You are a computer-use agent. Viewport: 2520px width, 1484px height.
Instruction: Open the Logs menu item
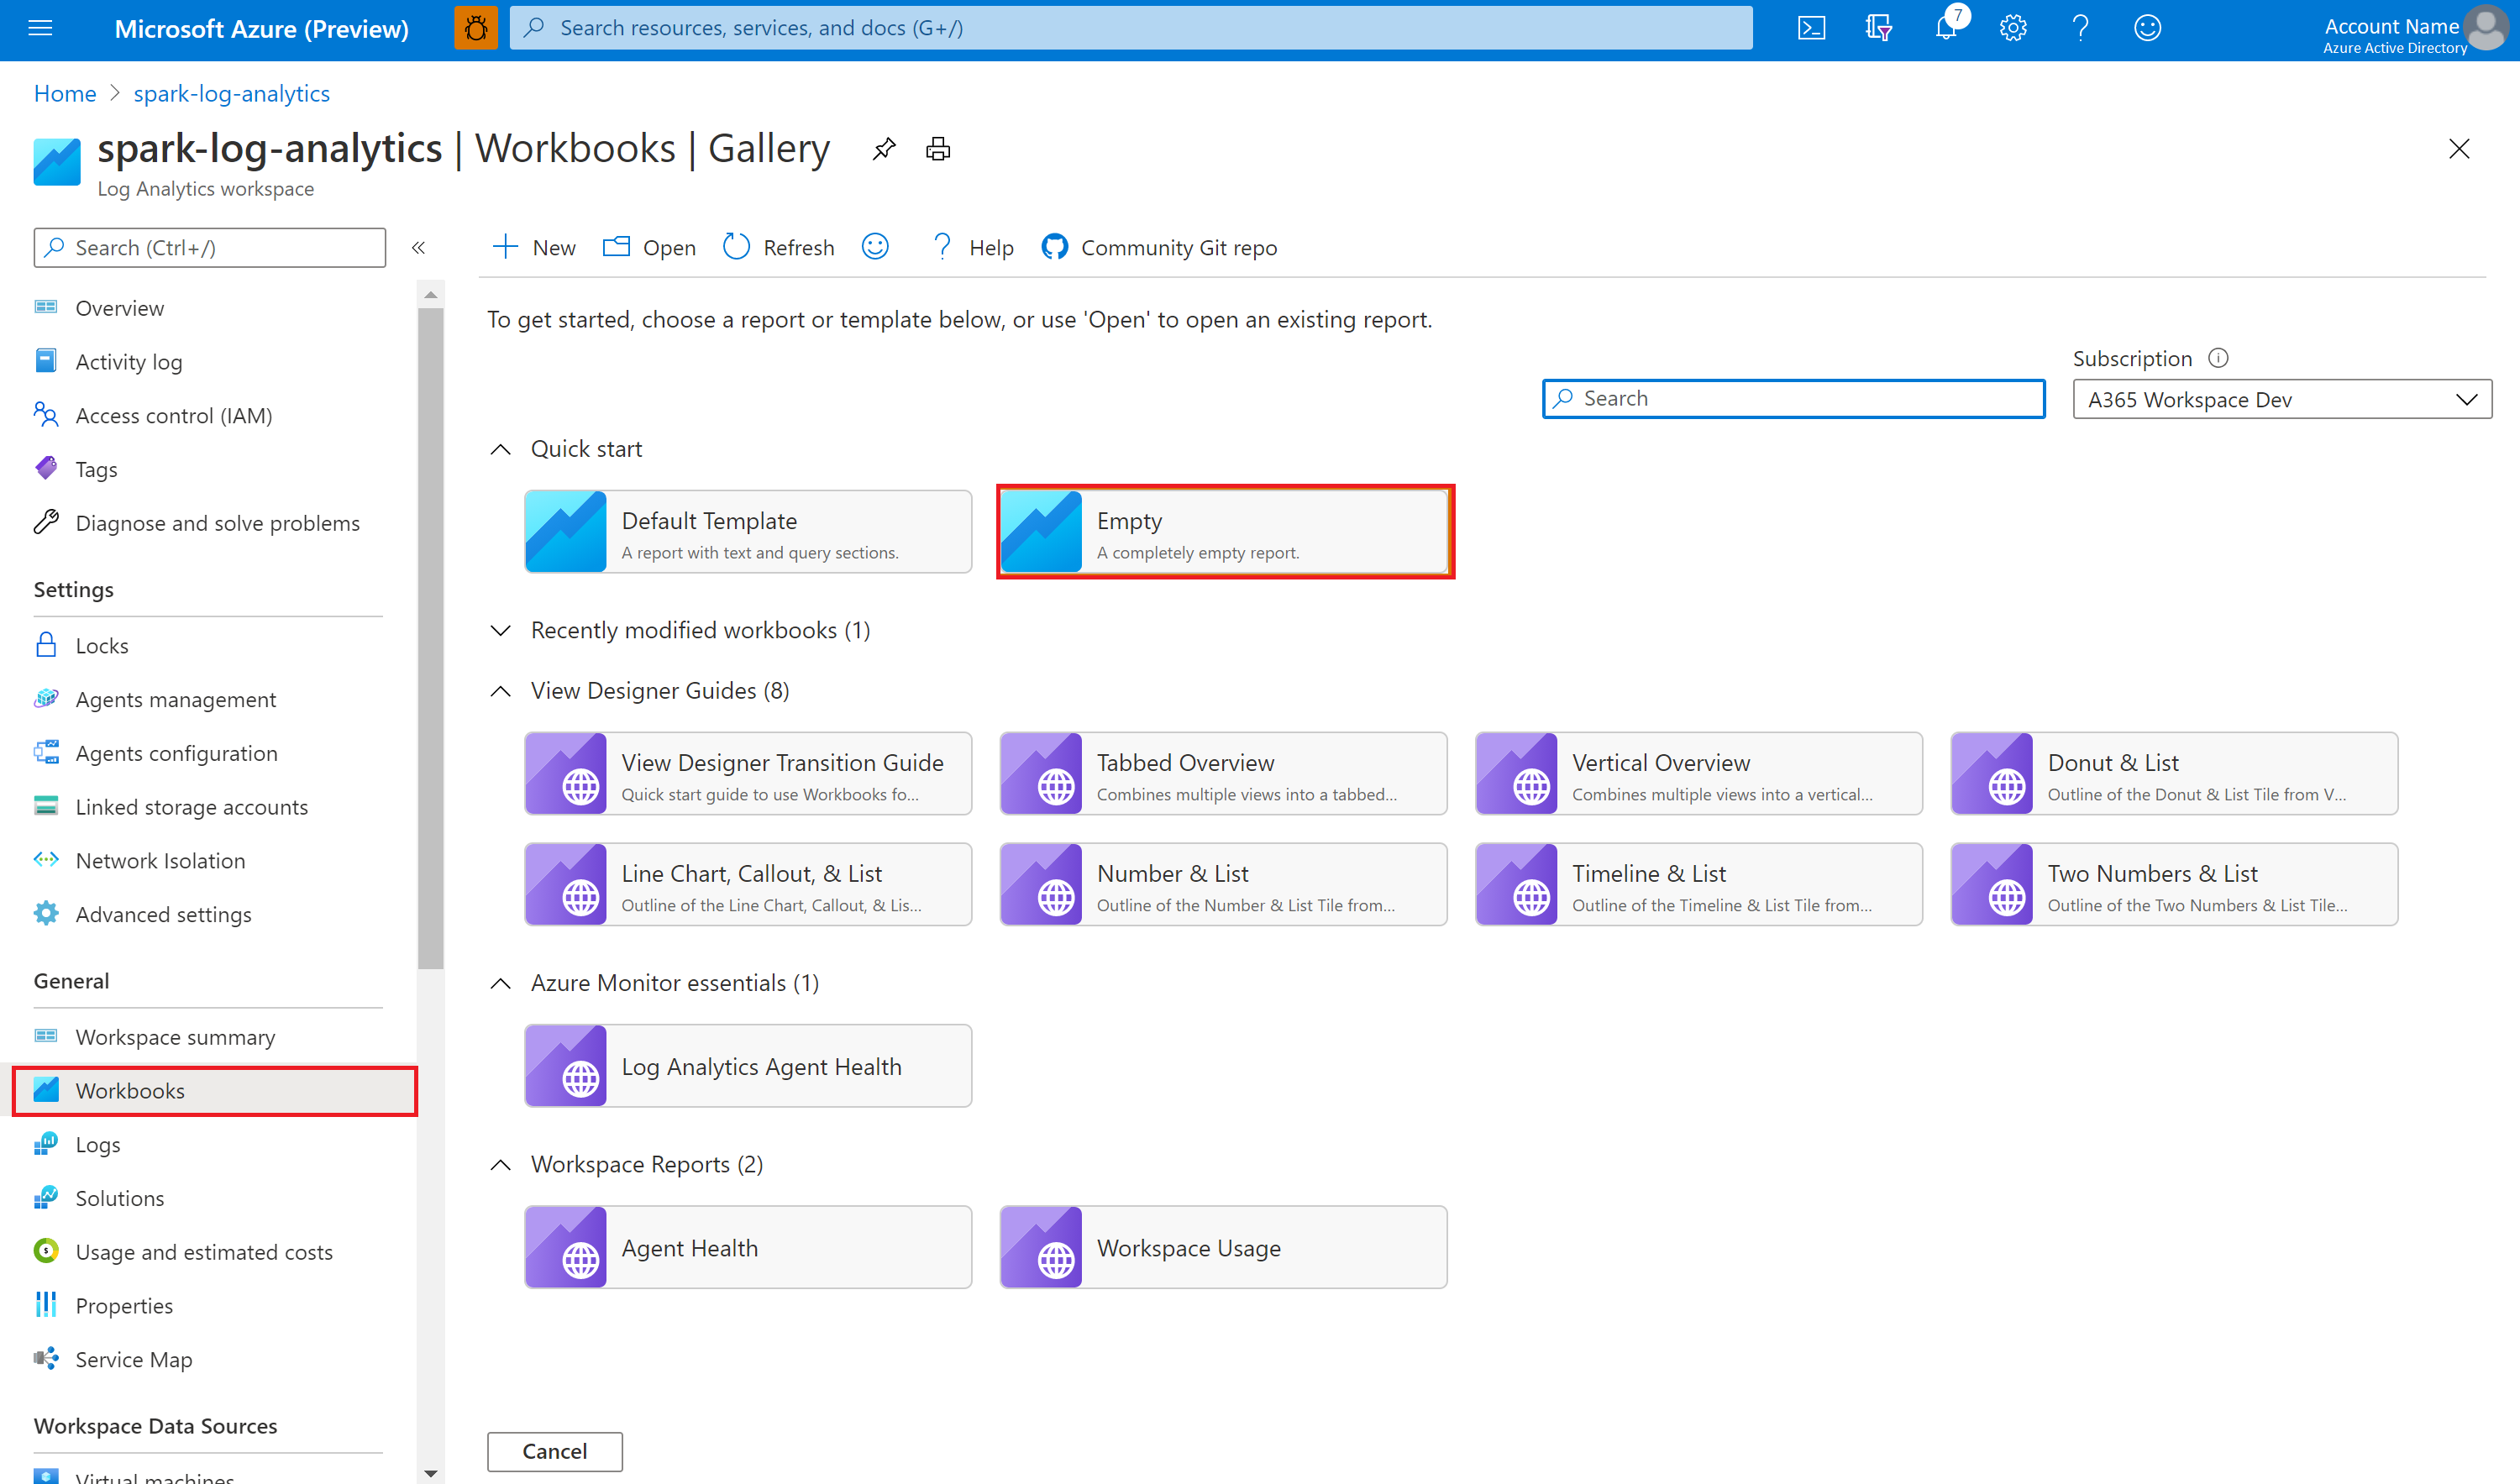[x=96, y=1143]
